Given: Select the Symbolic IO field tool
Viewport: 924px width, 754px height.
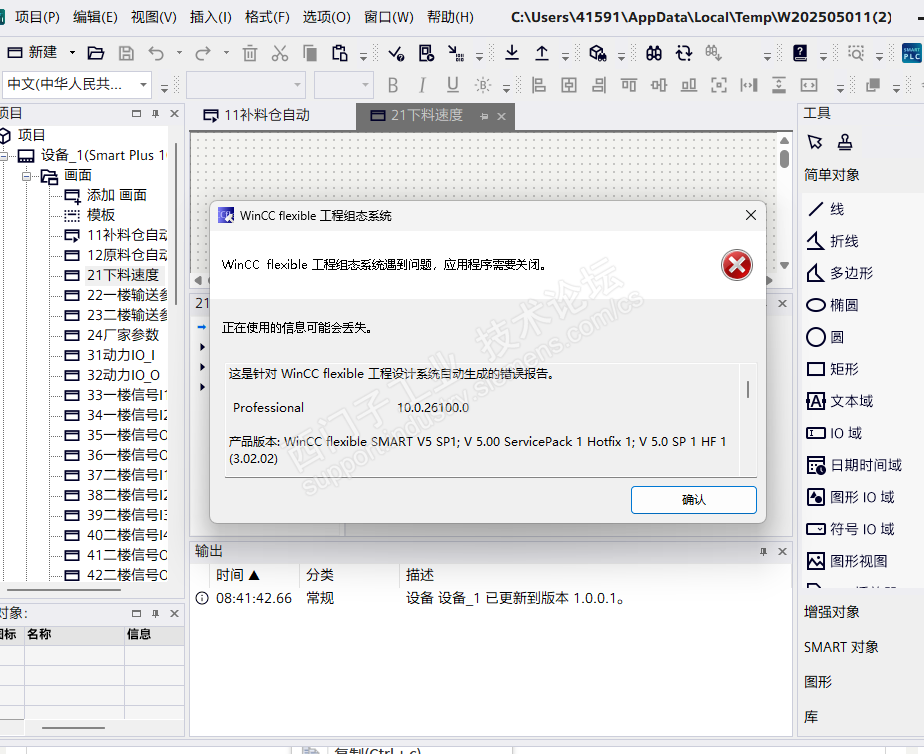Looking at the screenshot, I should click(850, 529).
